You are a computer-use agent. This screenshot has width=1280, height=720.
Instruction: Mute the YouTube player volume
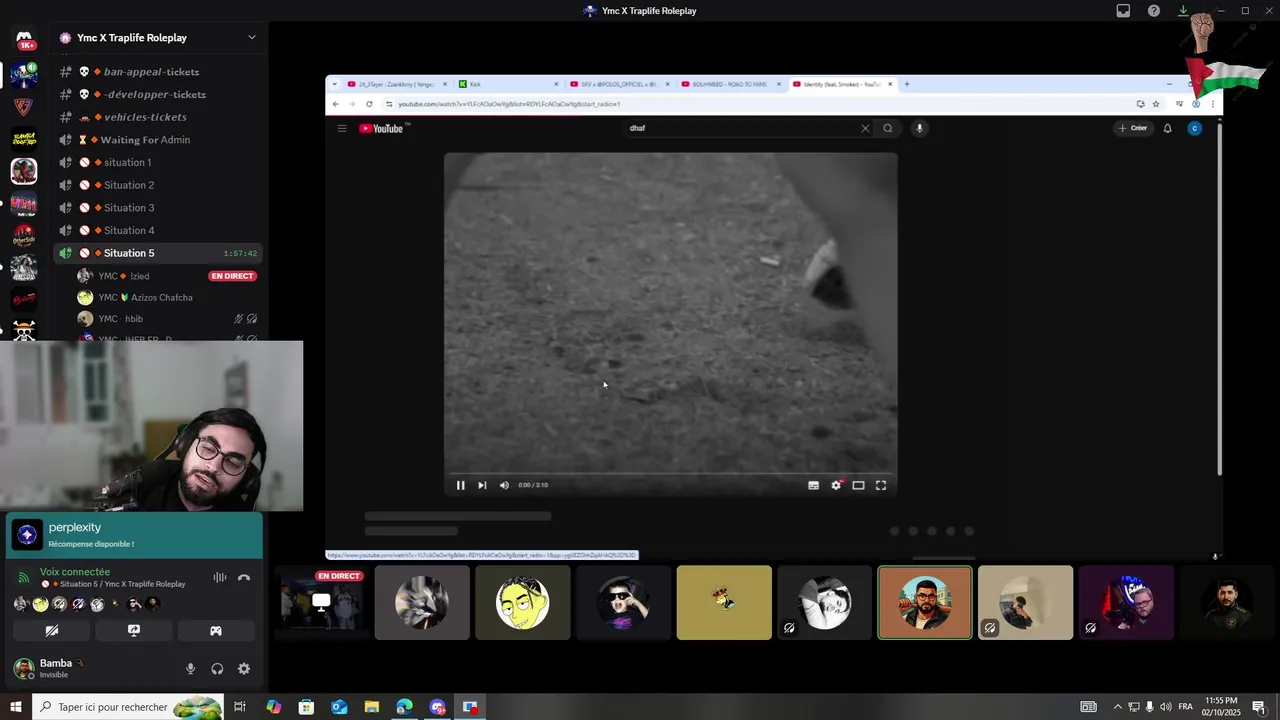coord(504,485)
